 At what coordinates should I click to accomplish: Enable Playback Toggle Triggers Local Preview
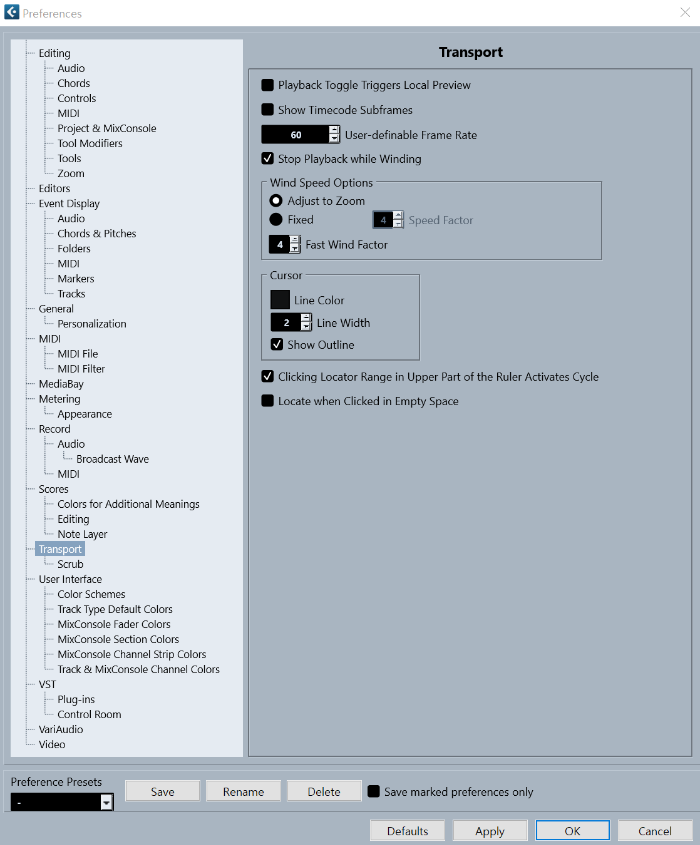[x=267, y=85]
